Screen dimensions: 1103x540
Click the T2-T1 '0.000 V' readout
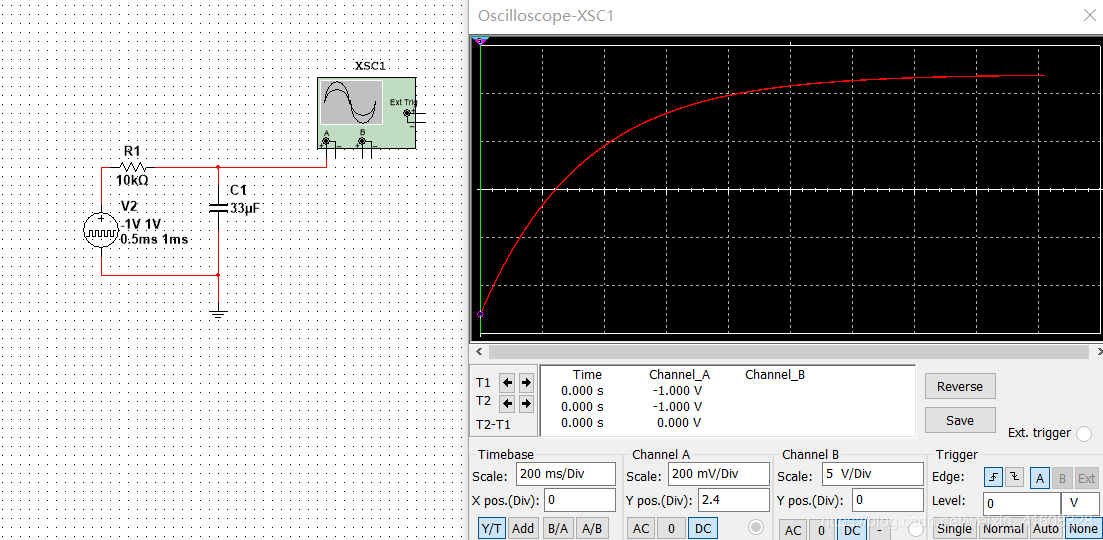(x=678, y=423)
